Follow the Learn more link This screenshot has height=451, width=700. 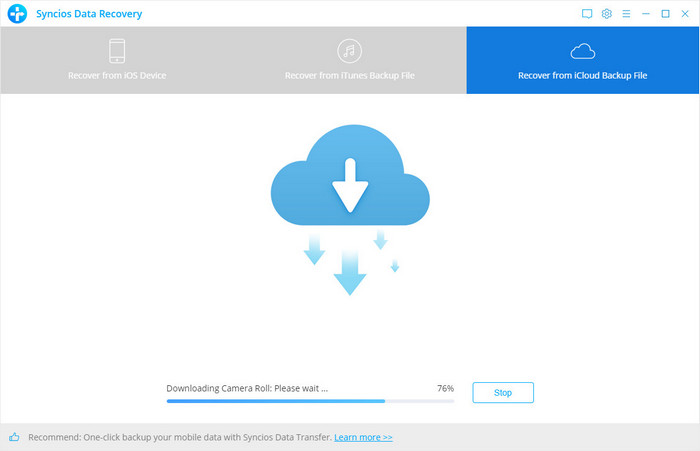click(x=363, y=437)
